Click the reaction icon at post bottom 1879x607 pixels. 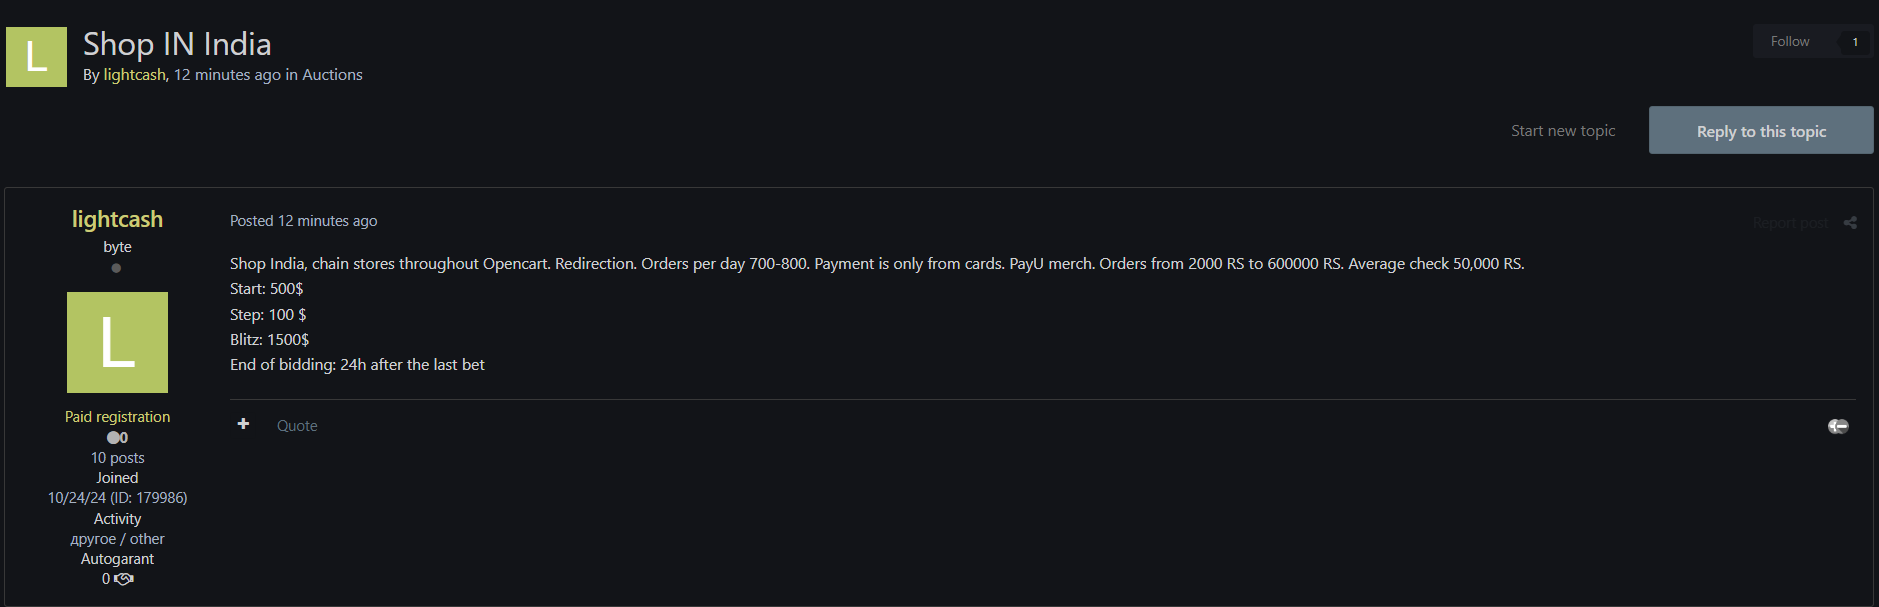(x=1838, y=426)
